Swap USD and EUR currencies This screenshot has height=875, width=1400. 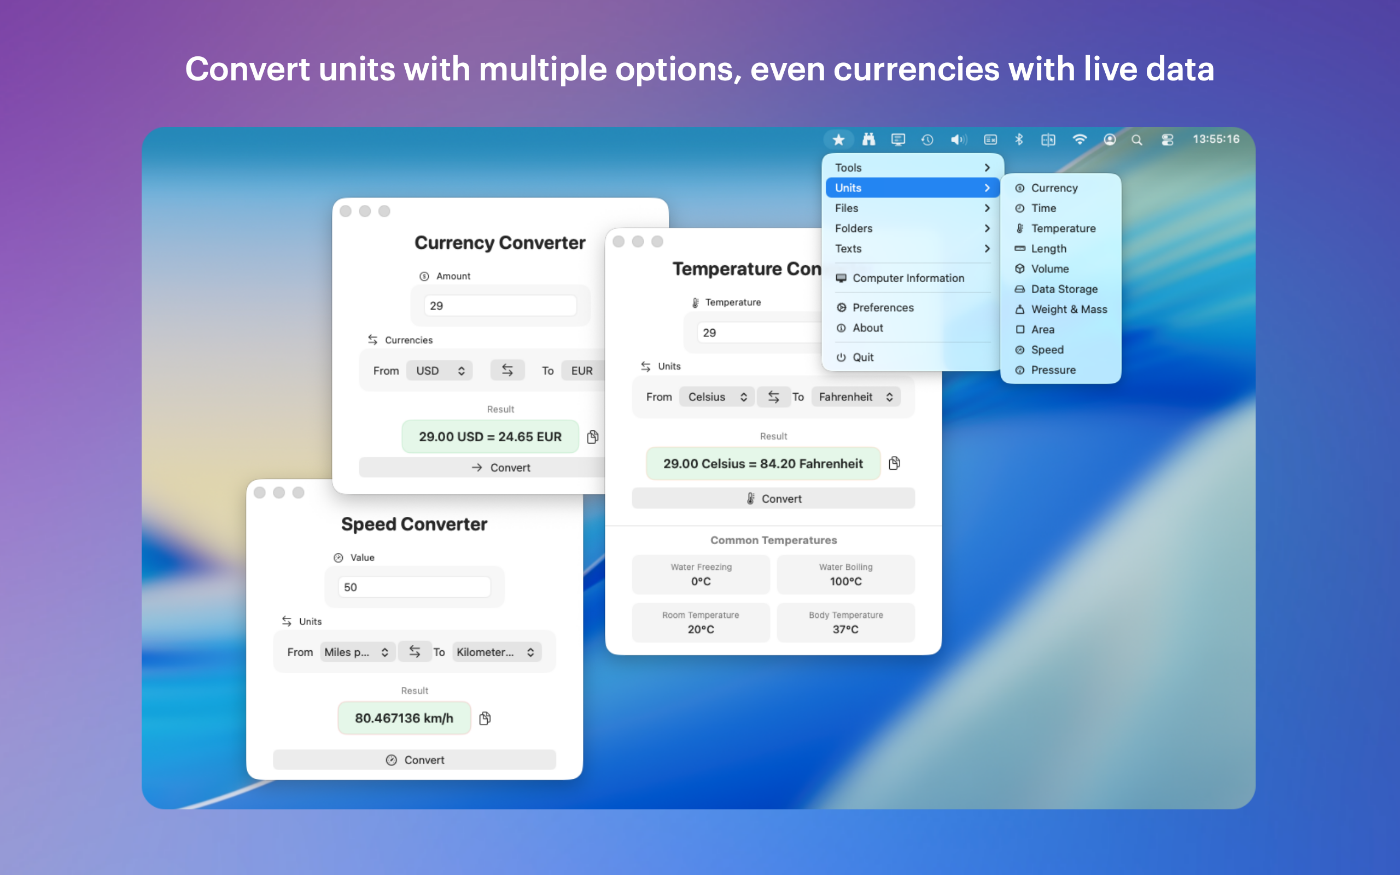(x=507, y=370)
